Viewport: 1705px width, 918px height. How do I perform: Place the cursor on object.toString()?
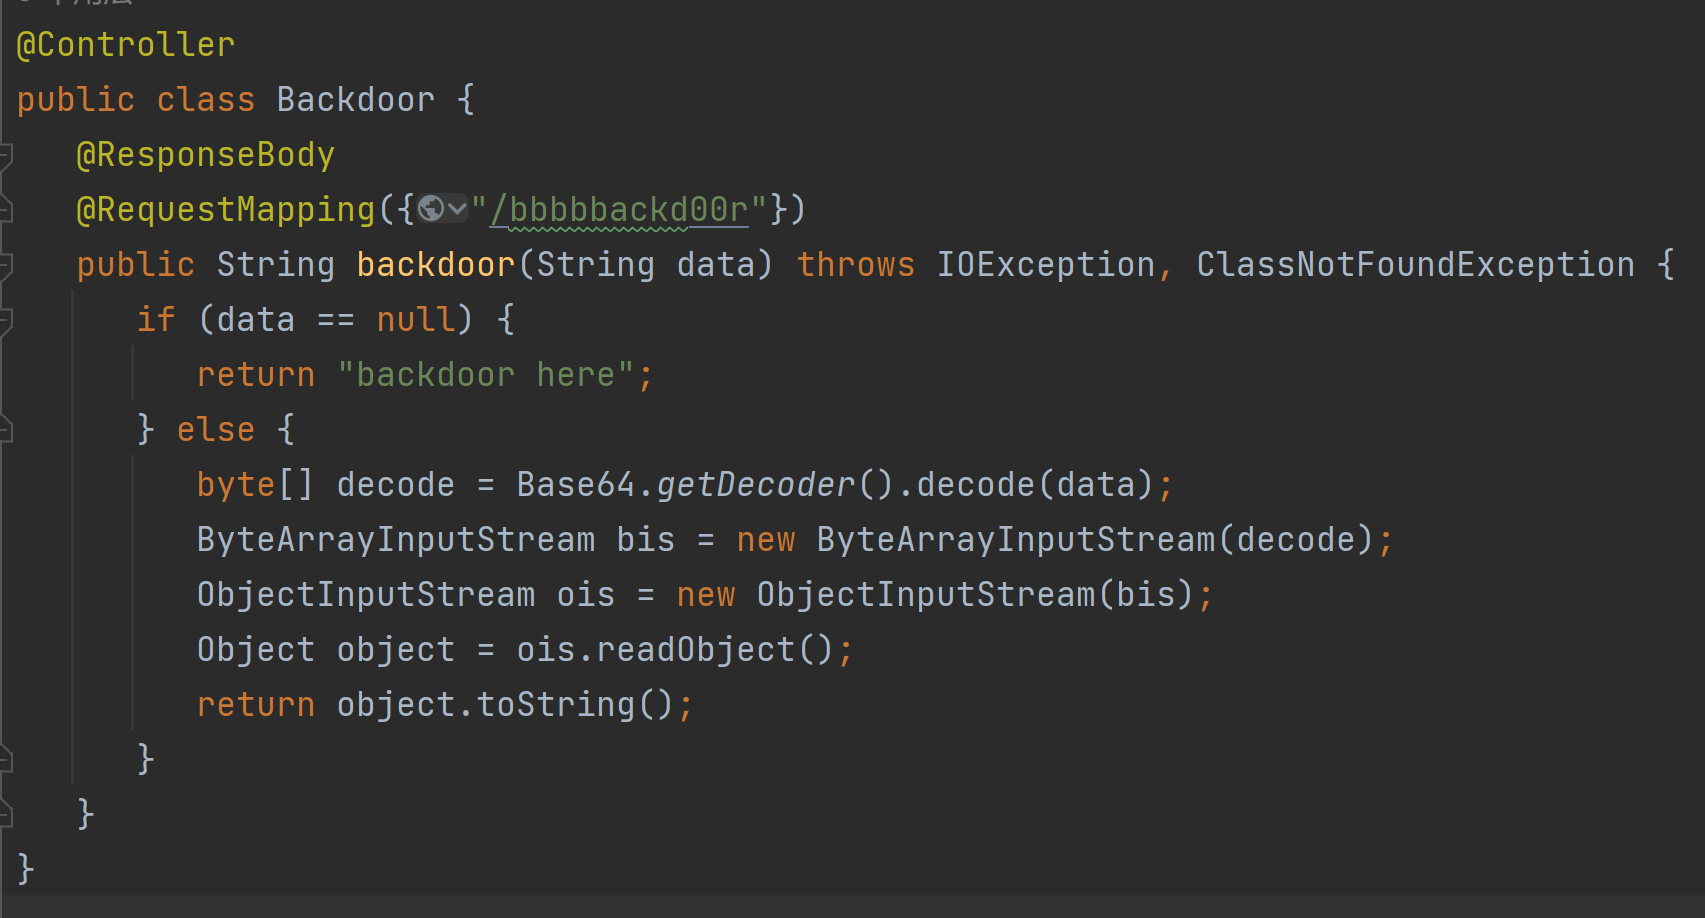(x=506, y=704)
